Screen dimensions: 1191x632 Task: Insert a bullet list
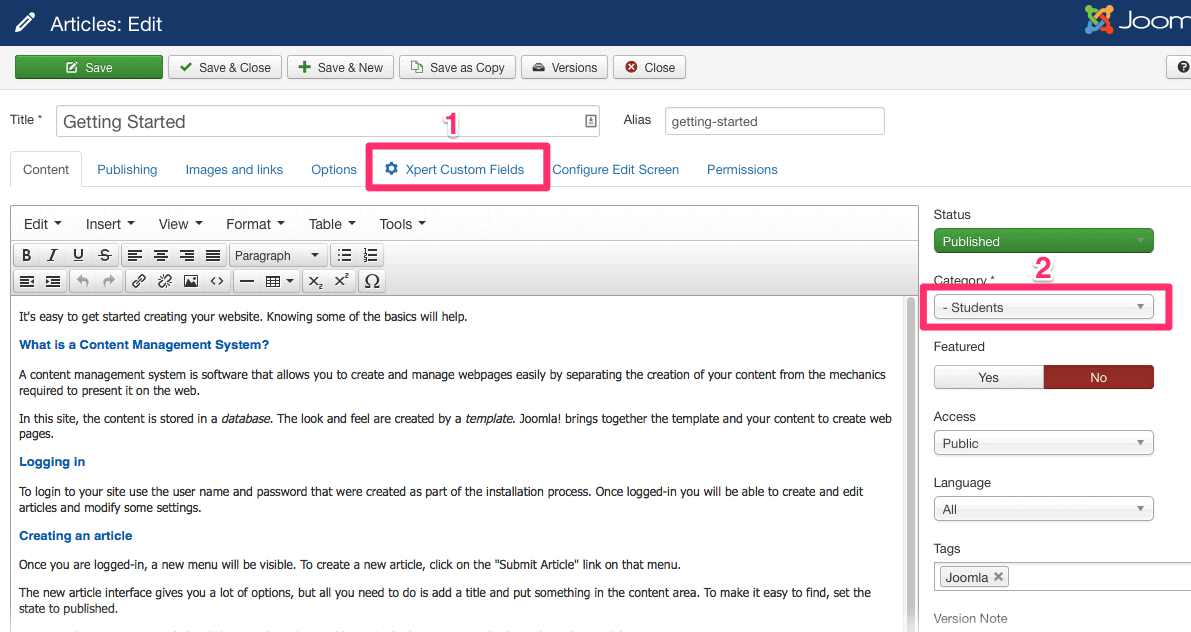(x=344, y=255)
